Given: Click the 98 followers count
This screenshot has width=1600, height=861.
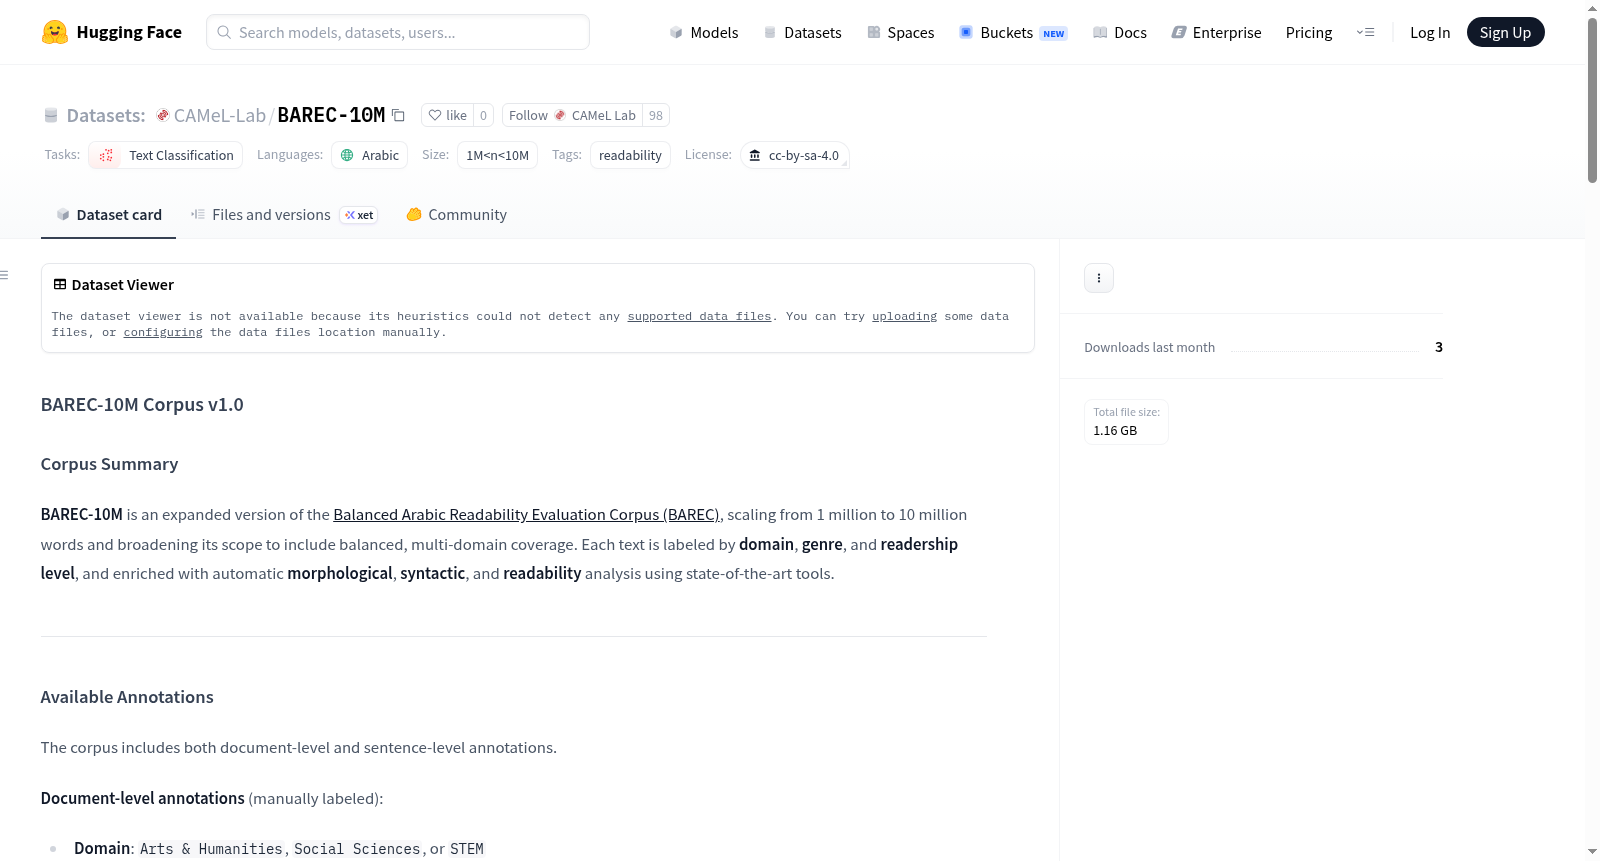Looking at the screenshot, I should pyautogui.click(x=656, y=115).
